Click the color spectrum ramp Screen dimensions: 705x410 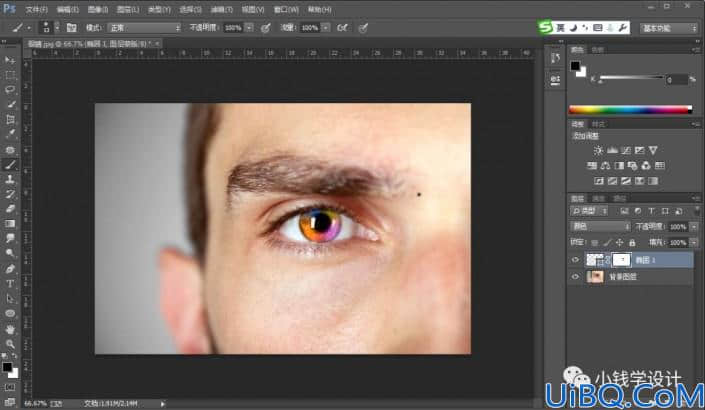click(630, 109)
